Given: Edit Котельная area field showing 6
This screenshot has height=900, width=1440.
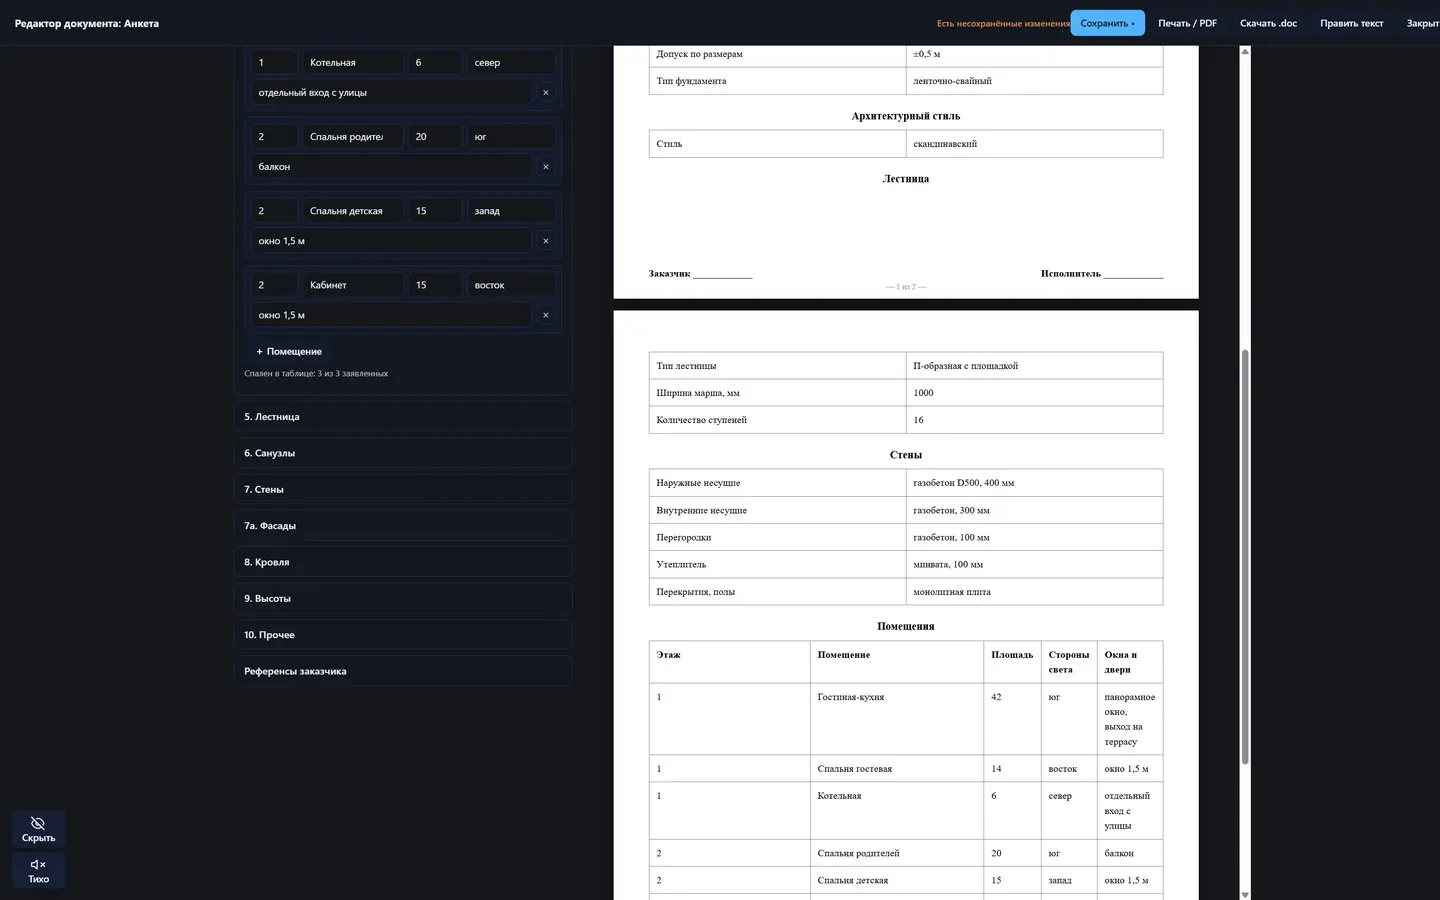Looking at the screenshot, I should pos(435,63).
